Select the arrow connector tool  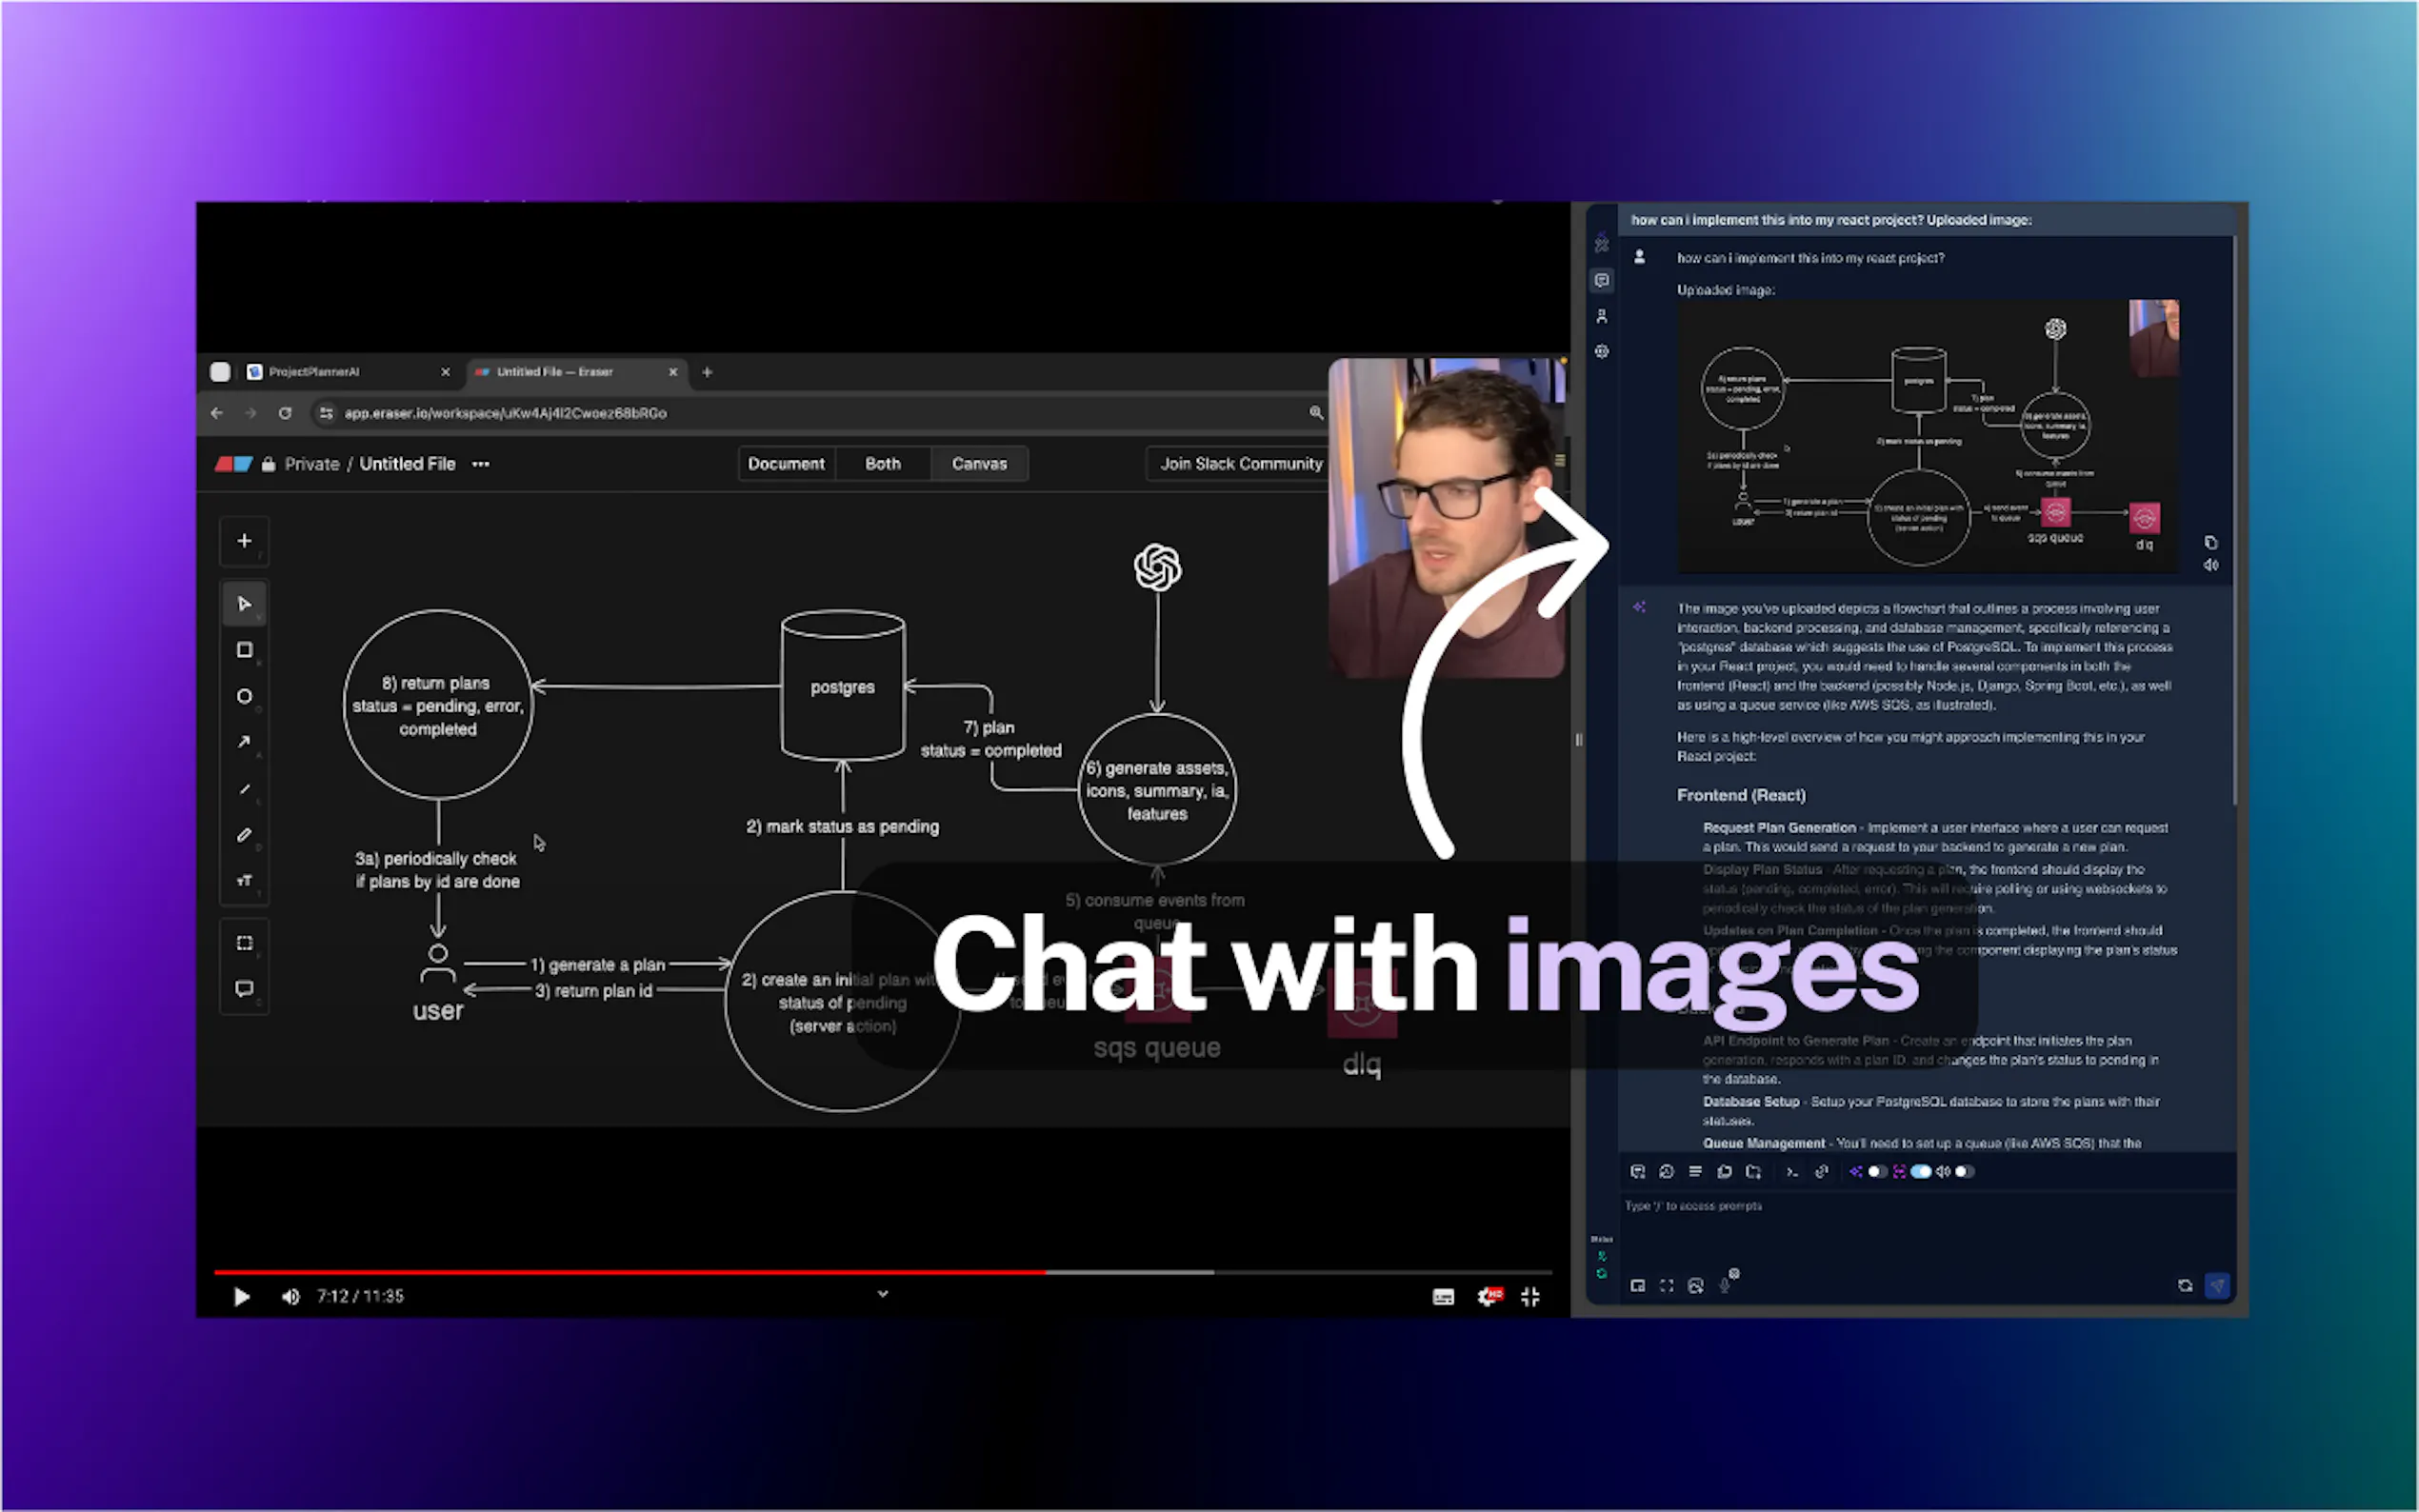[244, 742]
